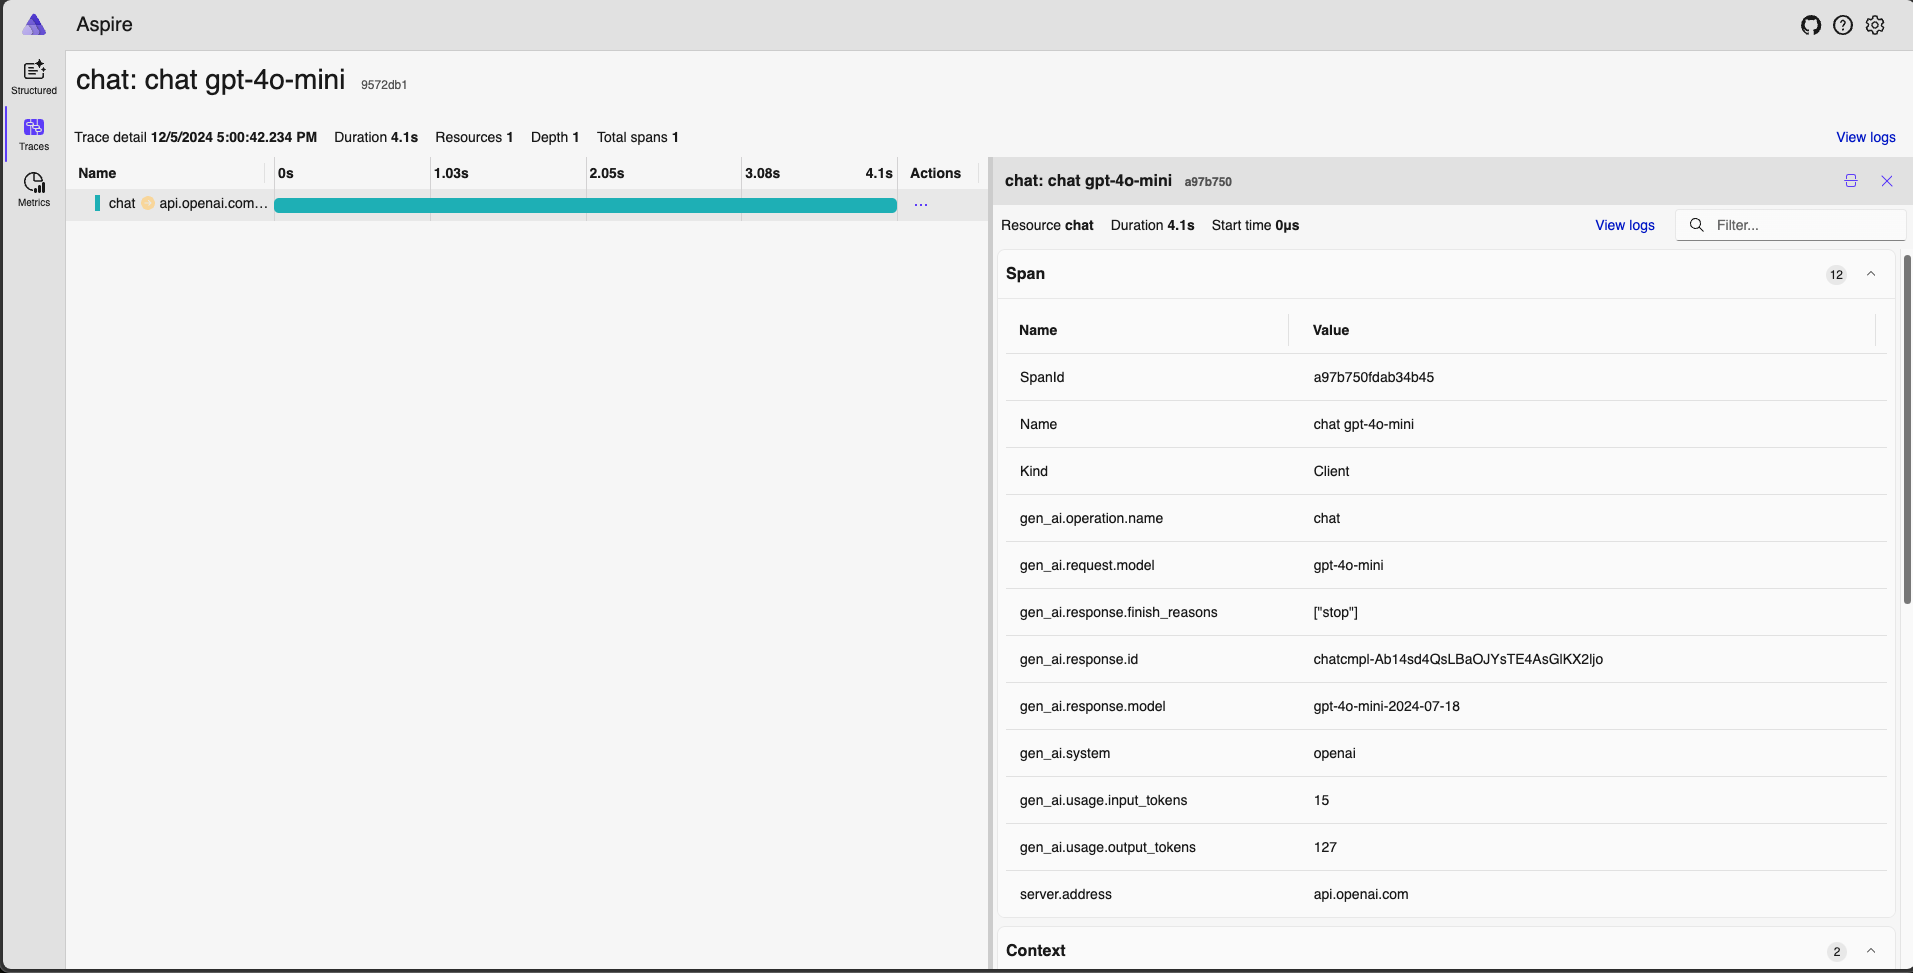Click View logs in the trace header
Viewport: 1913px width, 973px height.
(1864, 137)
